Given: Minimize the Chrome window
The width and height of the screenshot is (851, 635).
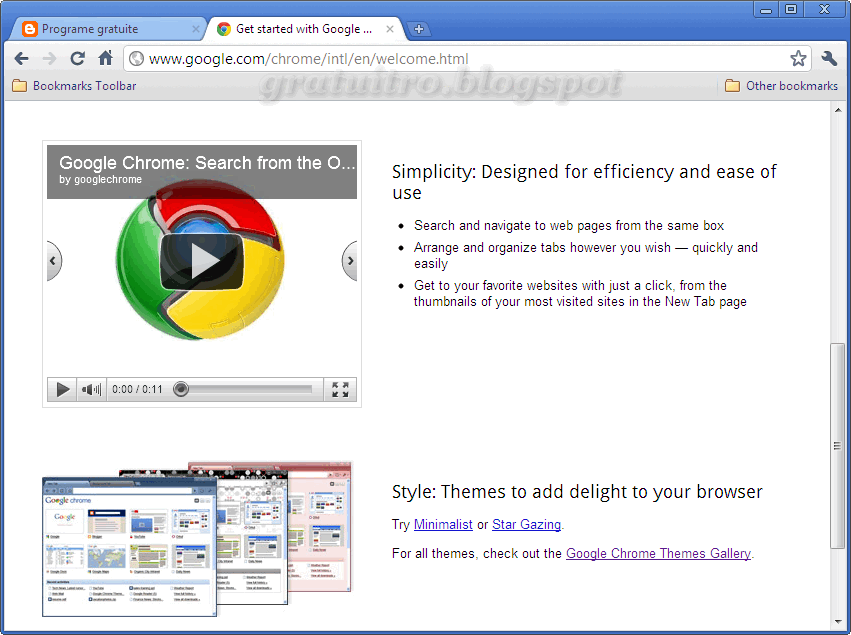Looking at the screenshot, I should [x=766, y=9].
